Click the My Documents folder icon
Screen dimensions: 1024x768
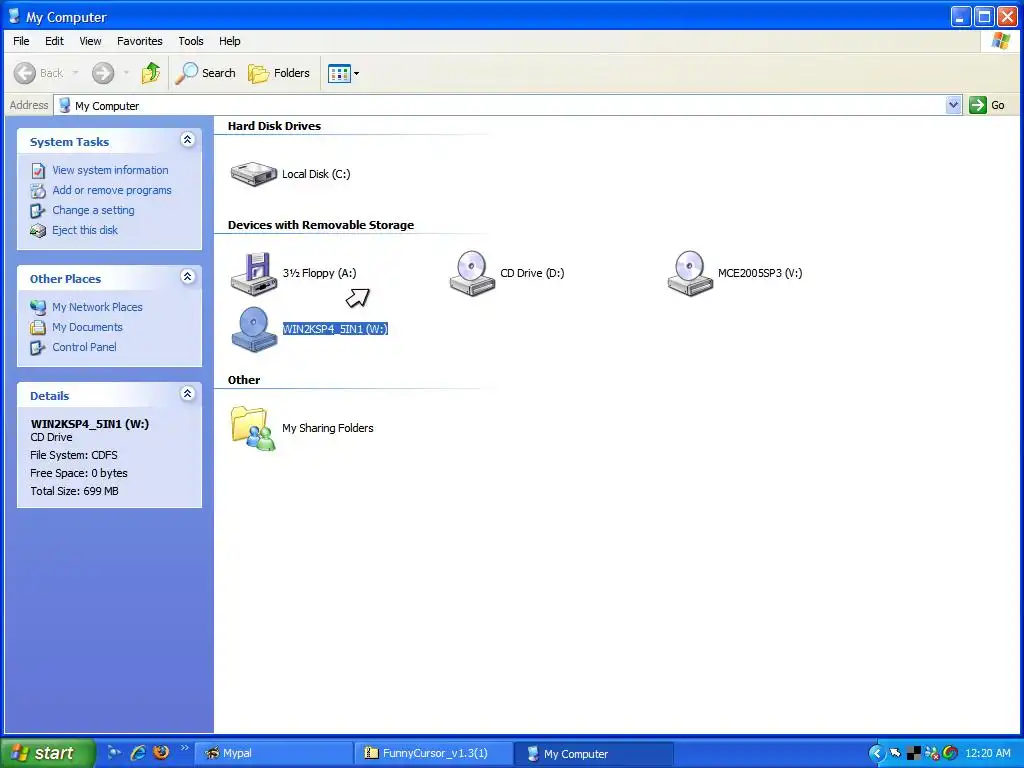pos(38,327)
